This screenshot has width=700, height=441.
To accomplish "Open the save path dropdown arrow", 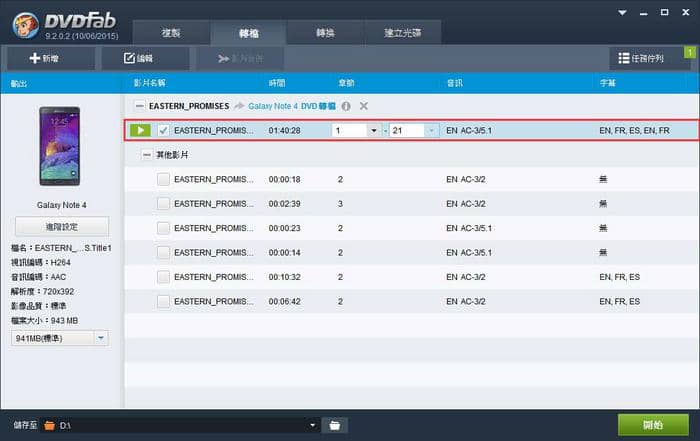I will [x=312, y=425].
